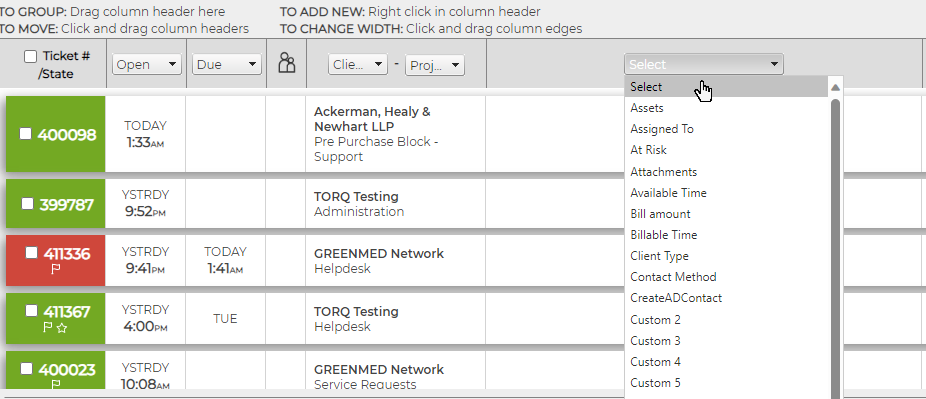The image size is (926, 399).
Task: Pick Billable Time in the dropdown list
Action: pos(664,234)
